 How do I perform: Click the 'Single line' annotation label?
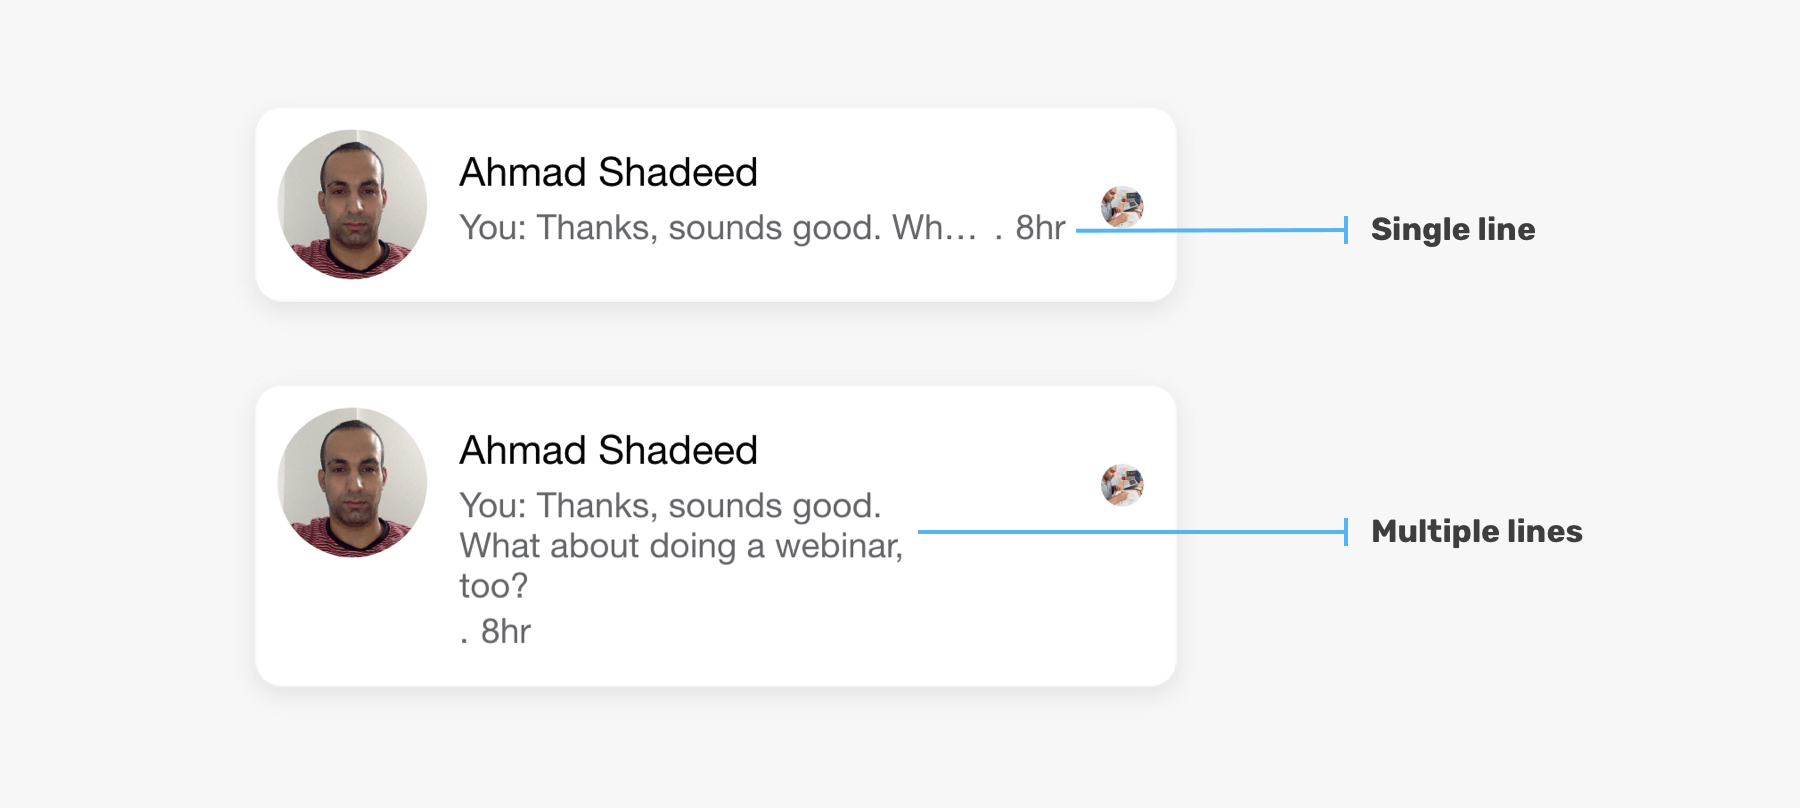click(x=1453, y=229)
